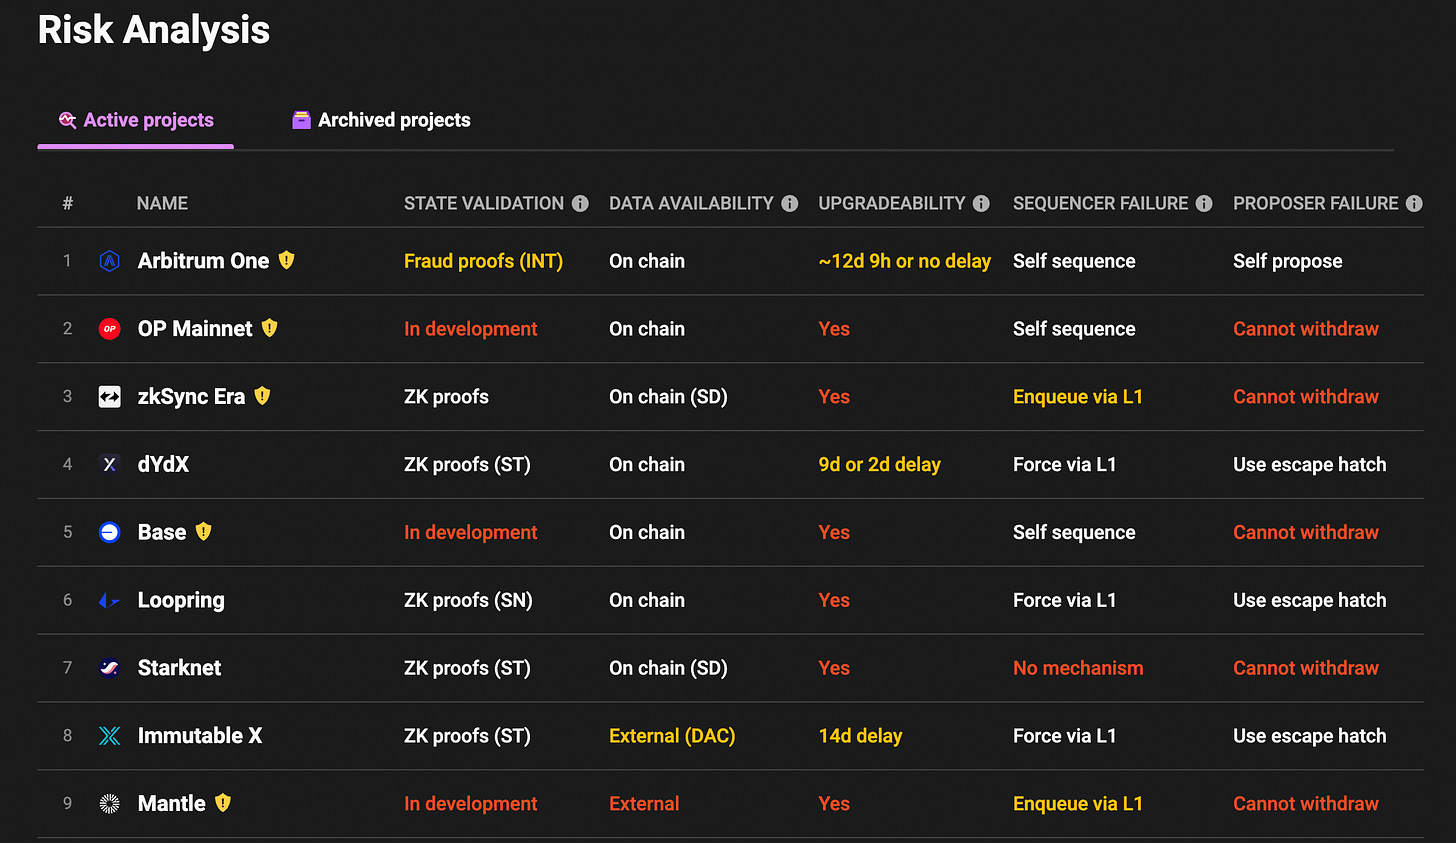Click Cannot withdraw in OP Mainnet row
The width and height of the screenshot is (1456, 843).
[x=1305, y=329]
